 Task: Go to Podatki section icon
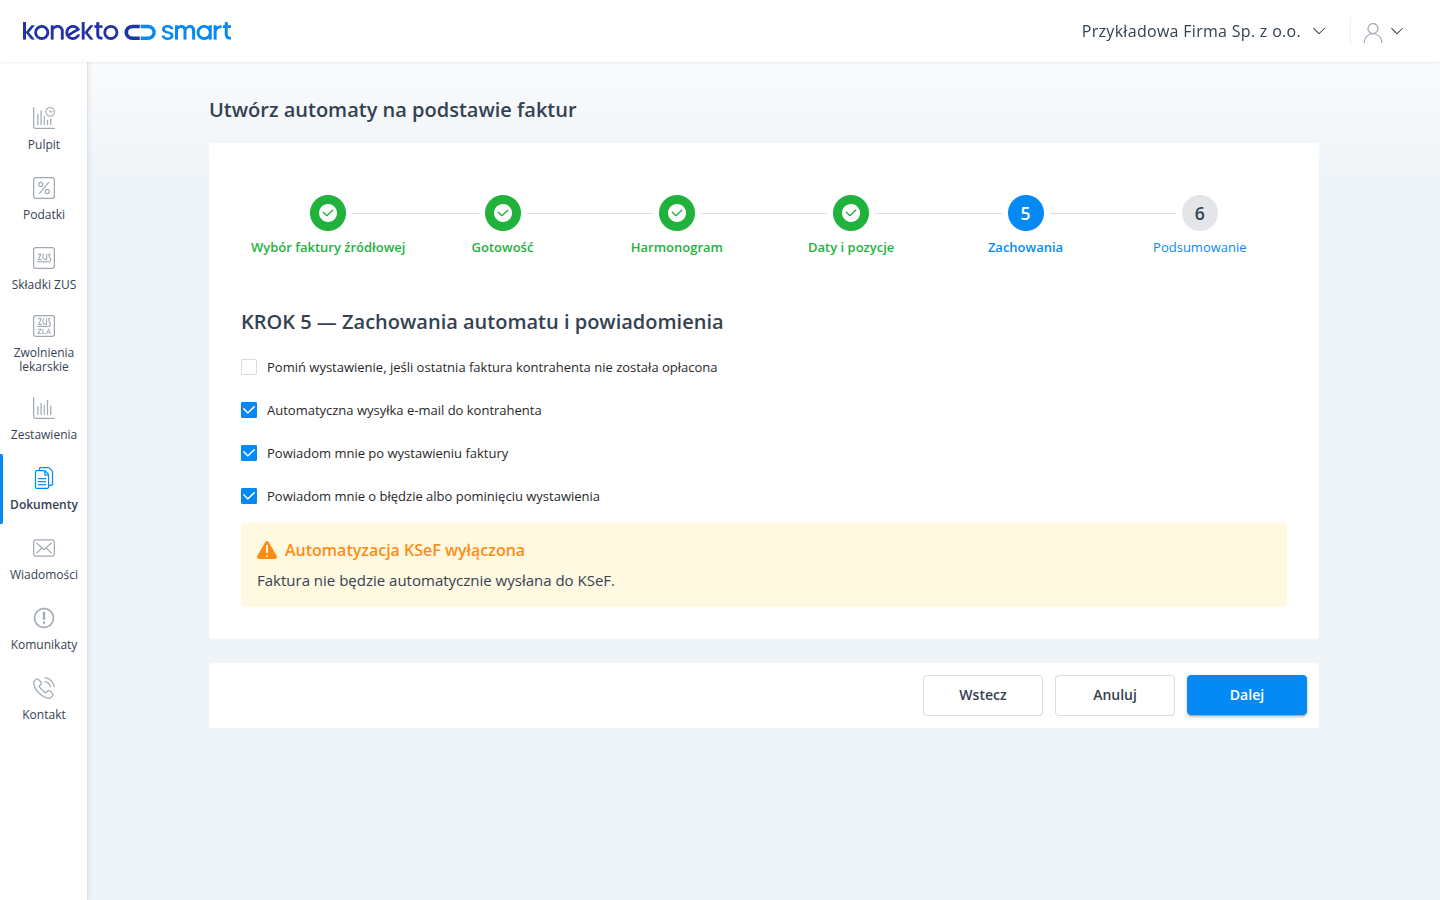[44, 188]
